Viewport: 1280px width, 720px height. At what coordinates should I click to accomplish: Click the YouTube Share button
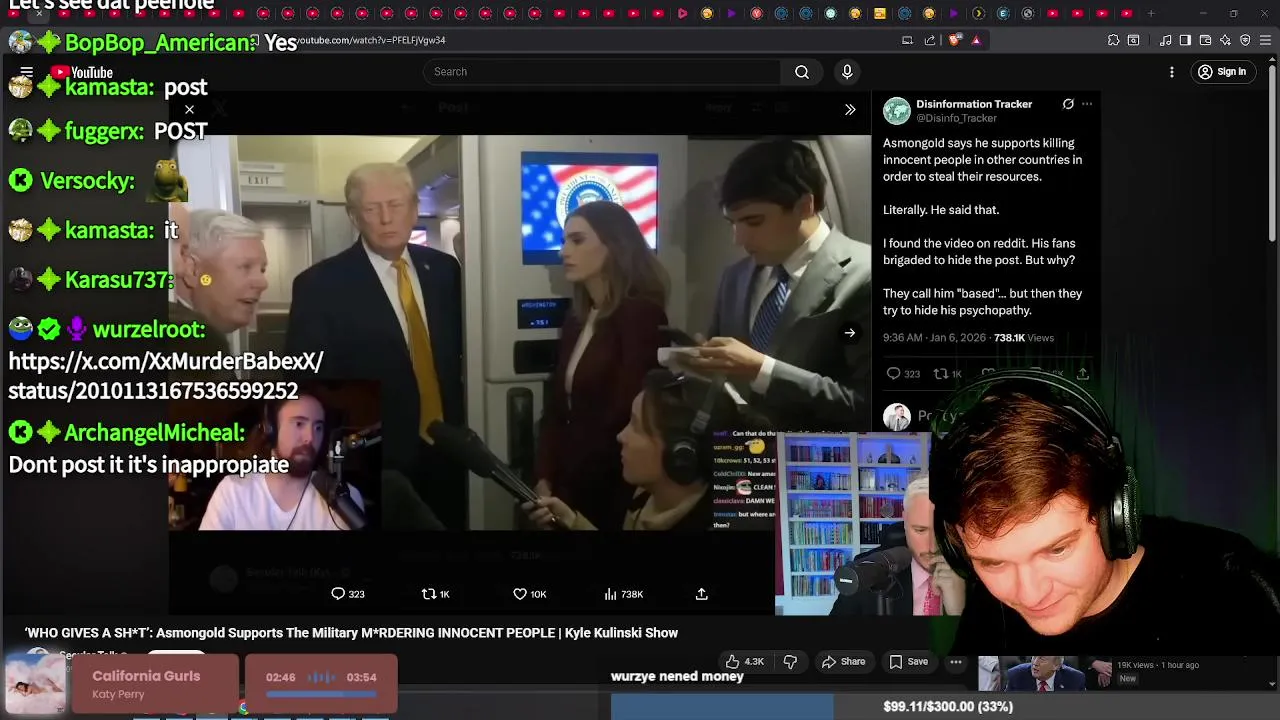pos(843,662)
